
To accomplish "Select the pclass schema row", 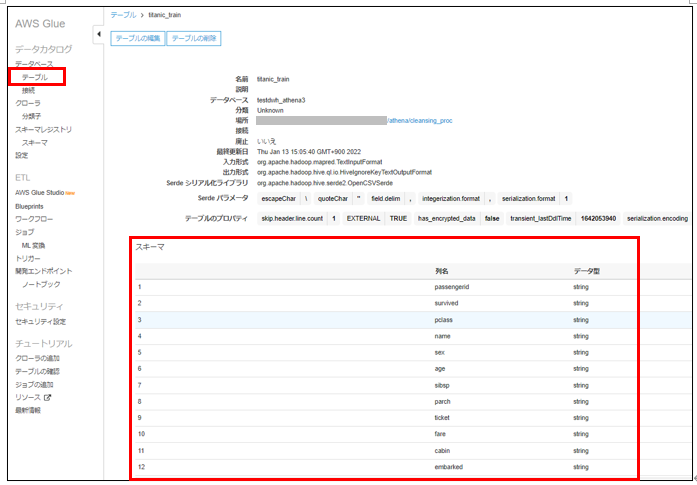I will point(413,320).
